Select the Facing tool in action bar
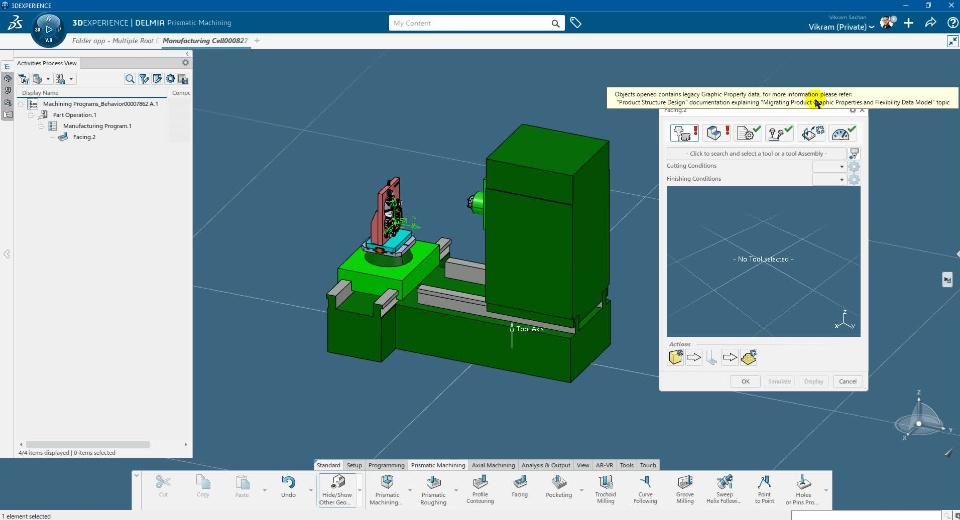Image resolution: width=960 pixels, height=520 pixels. [x=520, y=488]
